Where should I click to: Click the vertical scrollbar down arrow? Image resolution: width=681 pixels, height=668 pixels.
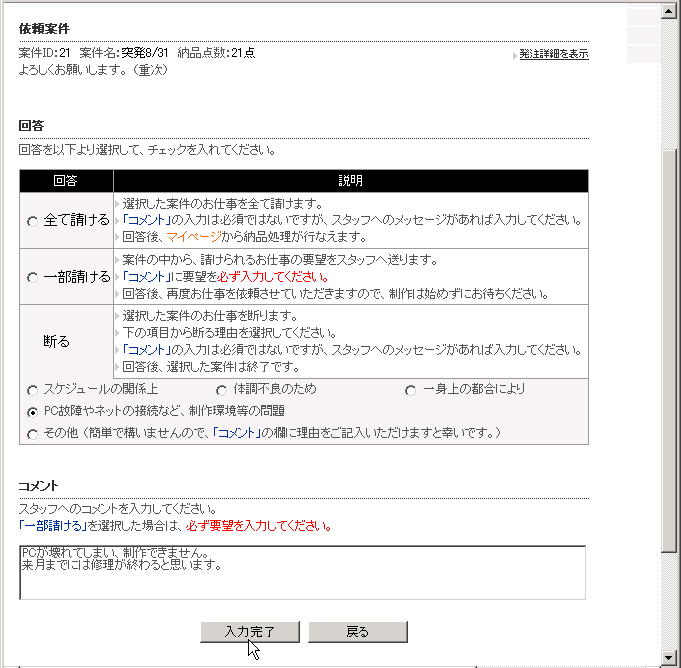[670, 656]
